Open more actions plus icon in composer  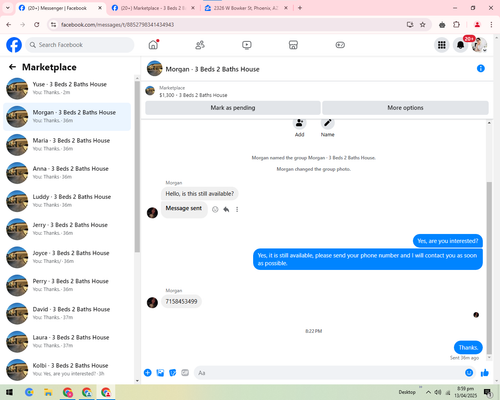coord(148,373)
